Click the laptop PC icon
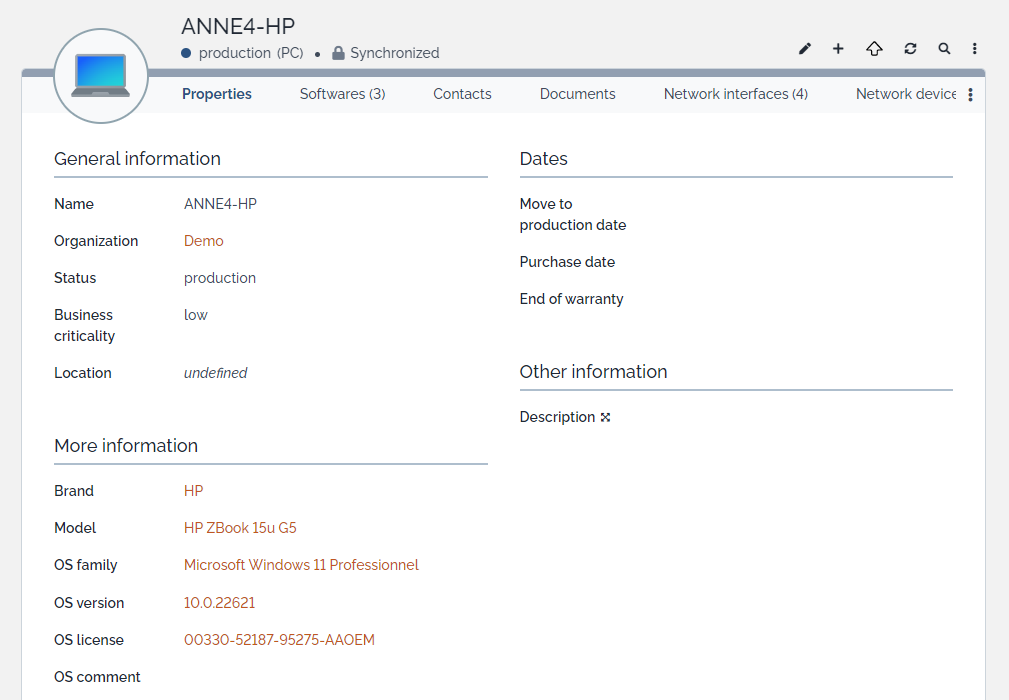This screenshot has height=700, width=1009. point(100,76)
